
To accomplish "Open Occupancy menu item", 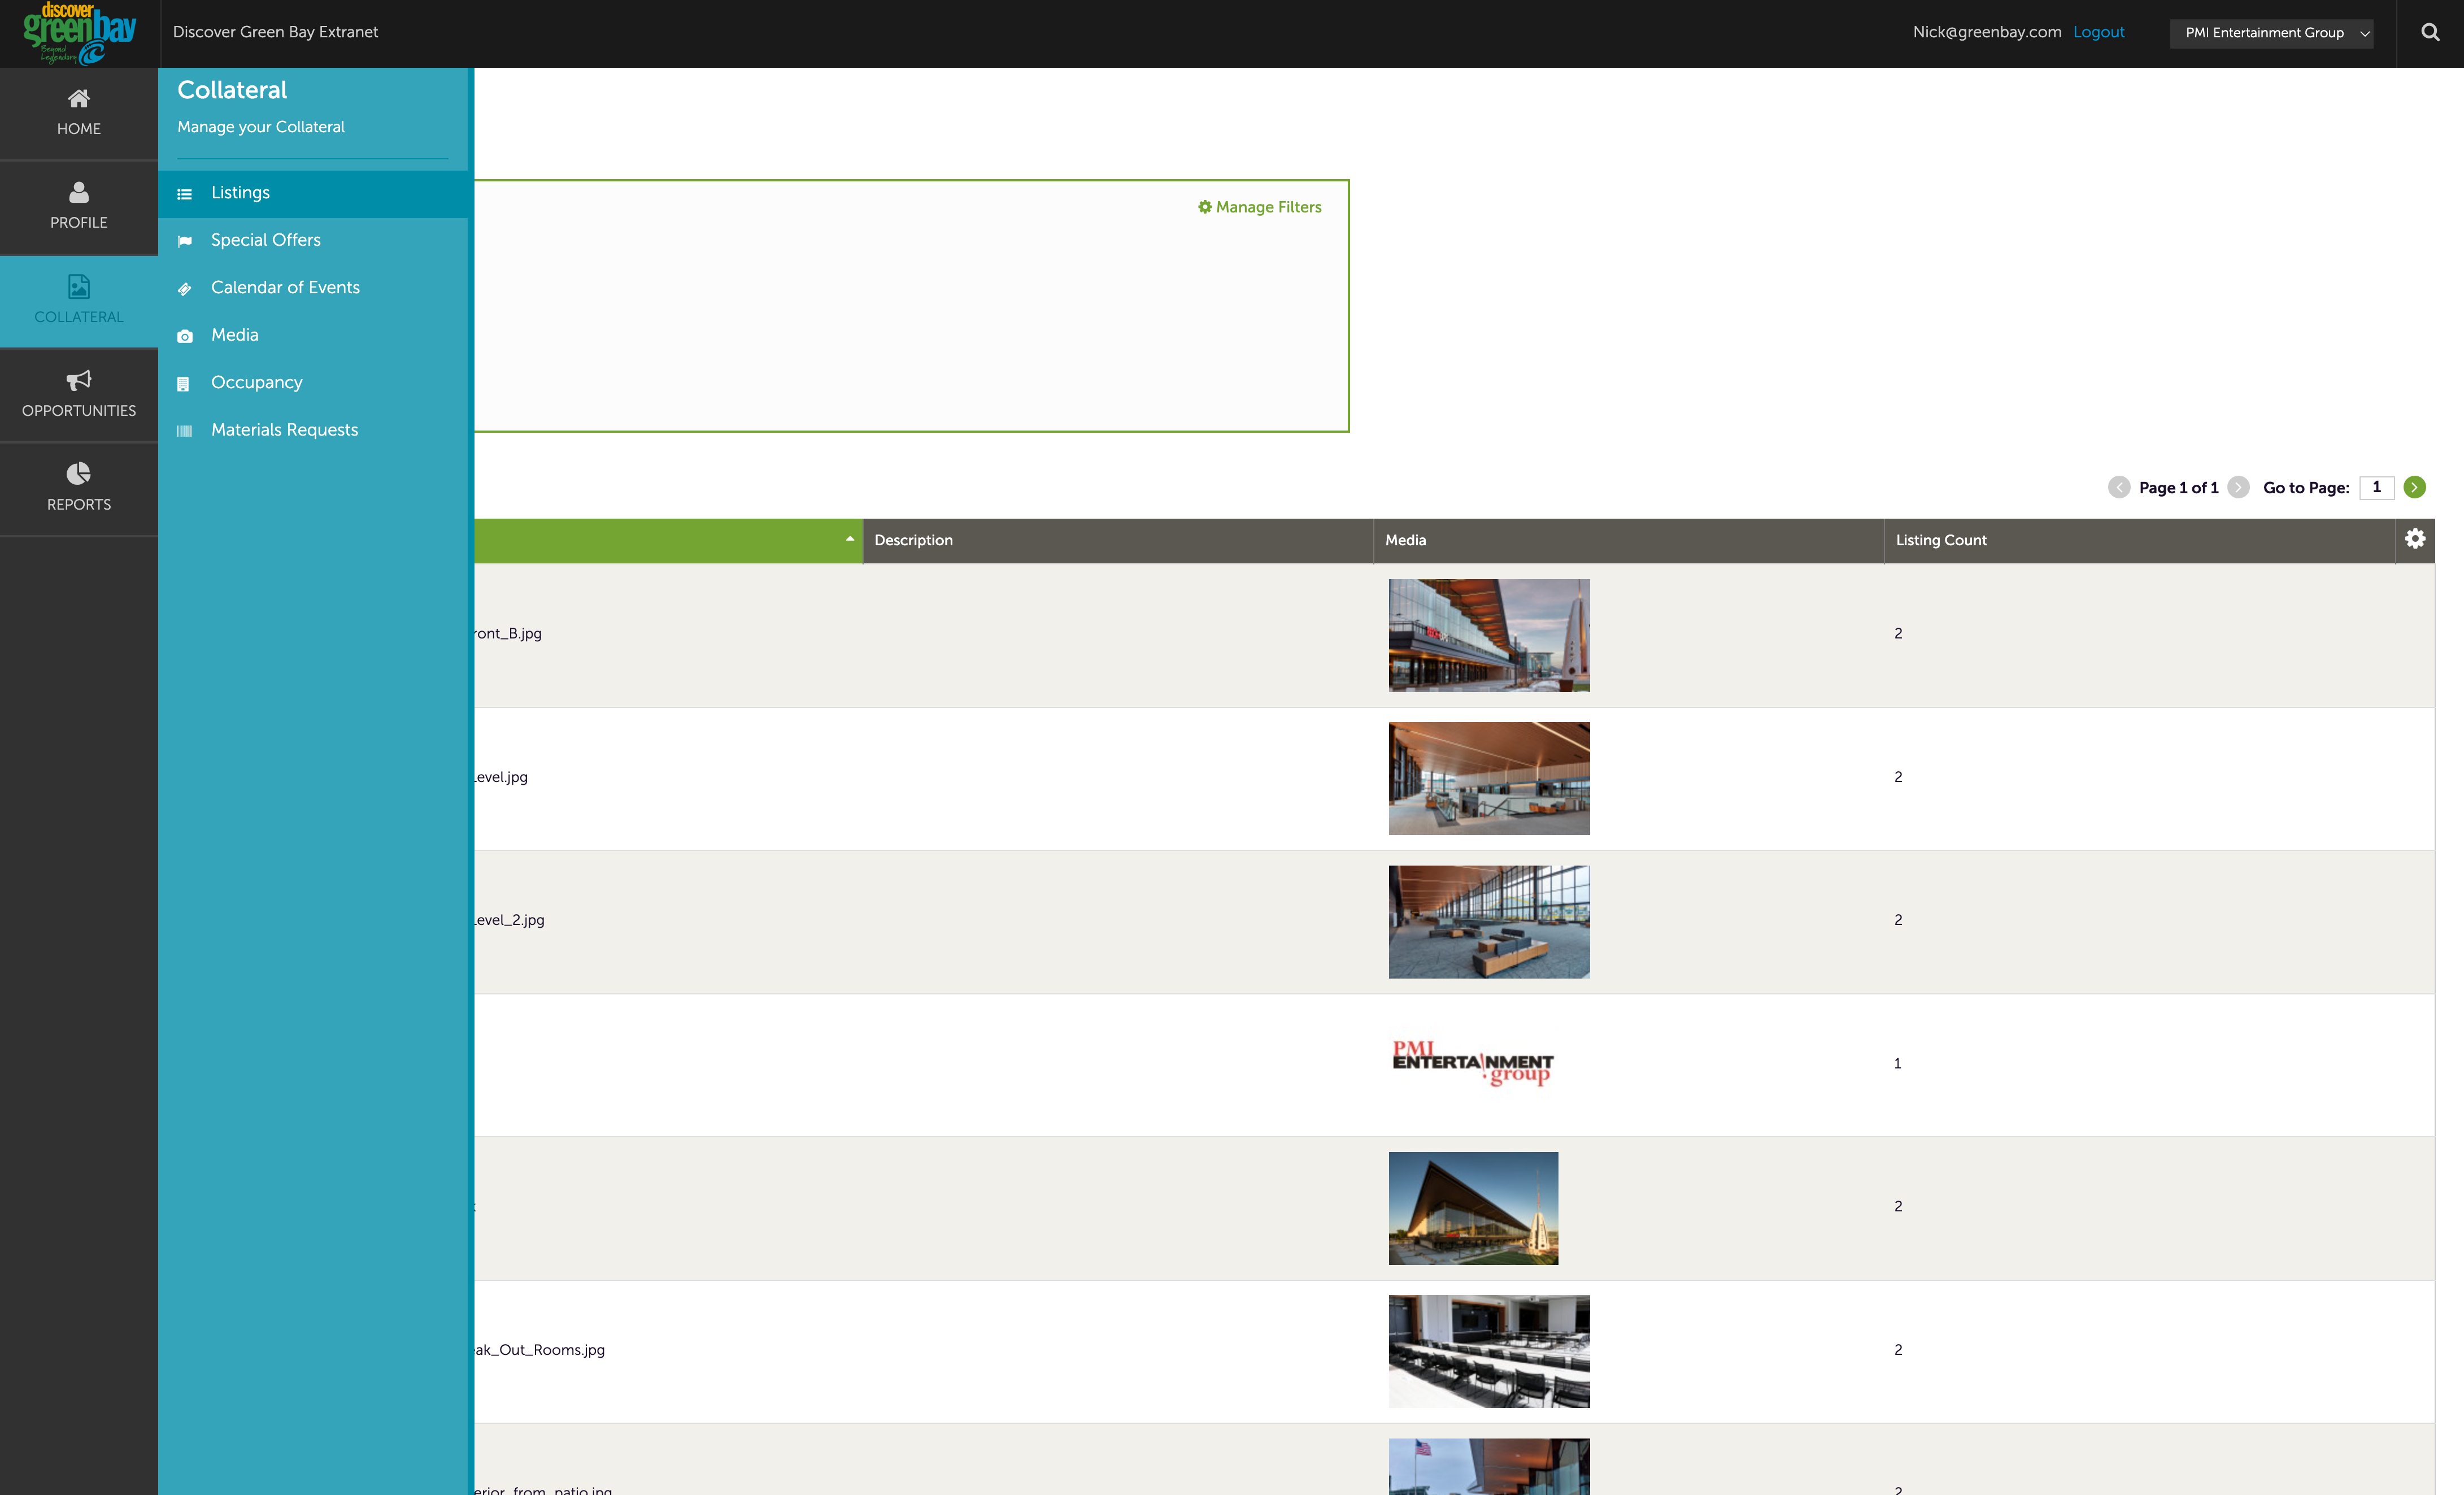I will 314,383.
